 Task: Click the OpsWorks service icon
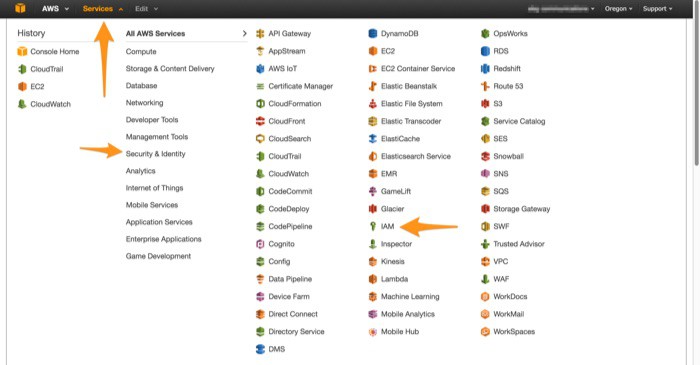click(485, 33)
